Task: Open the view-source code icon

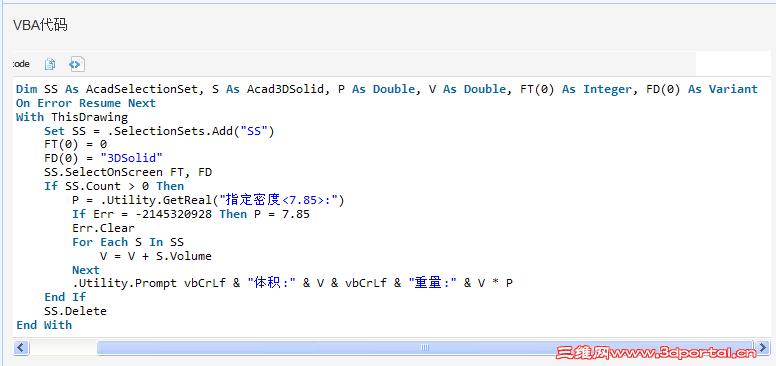Action: pos(77,64)
